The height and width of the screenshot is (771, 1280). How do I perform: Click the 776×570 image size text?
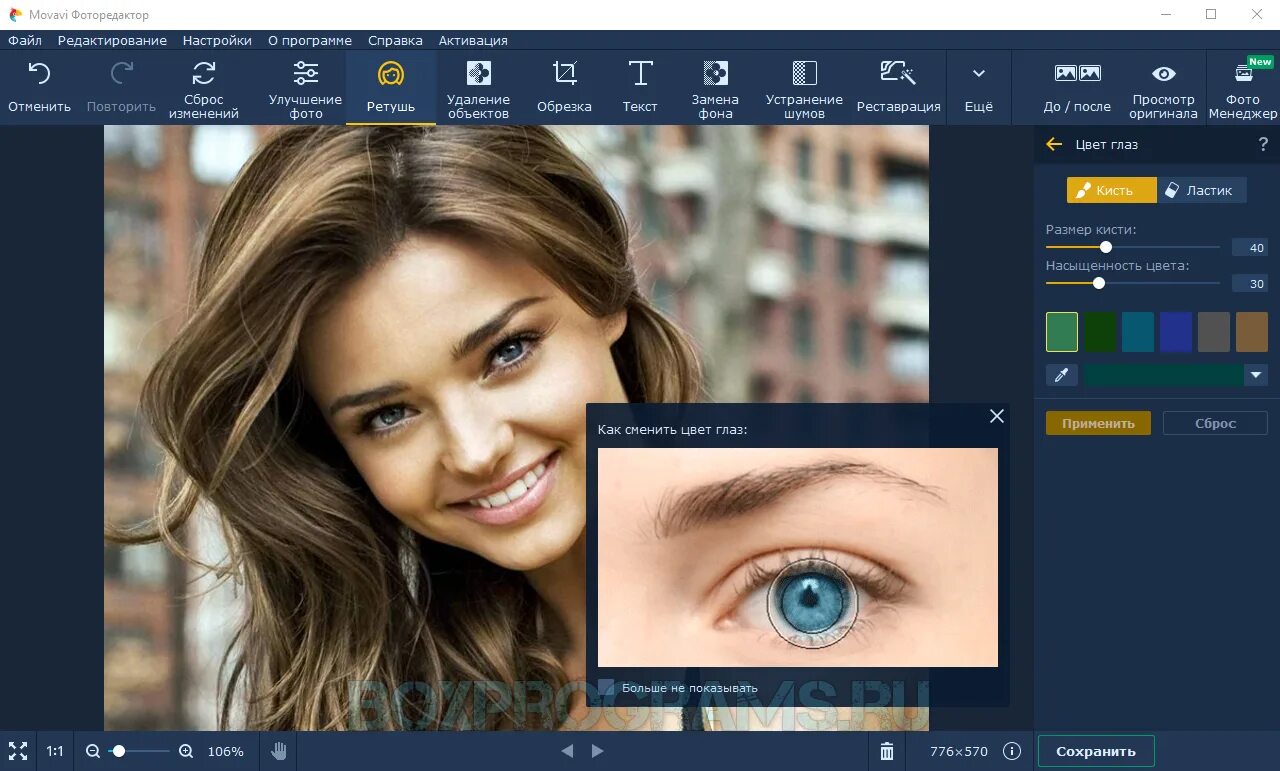point(958,751)
